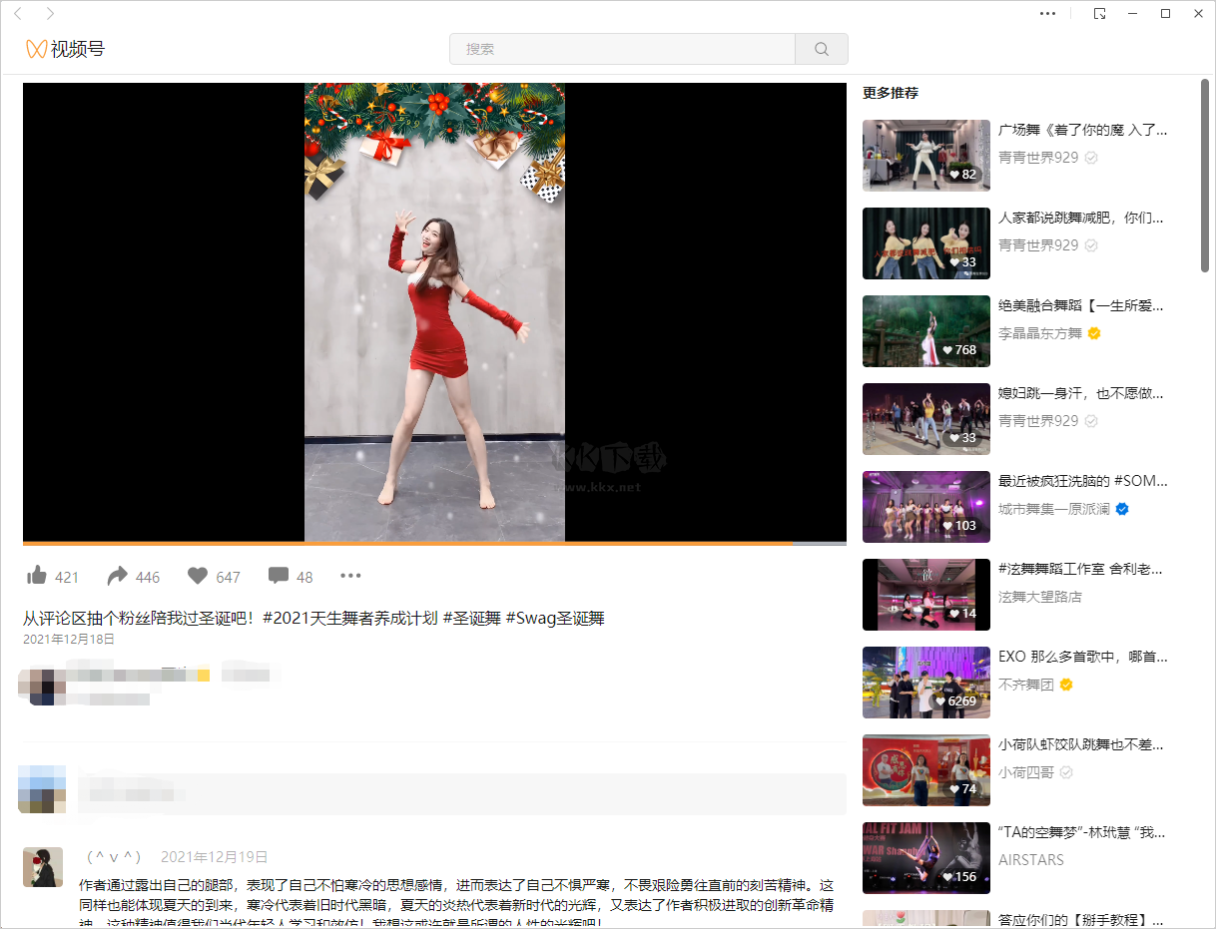Viewport: 1216px width, 929px height.
Task: Favorite the video with the heart icon
Action: (x=199, y=575)
